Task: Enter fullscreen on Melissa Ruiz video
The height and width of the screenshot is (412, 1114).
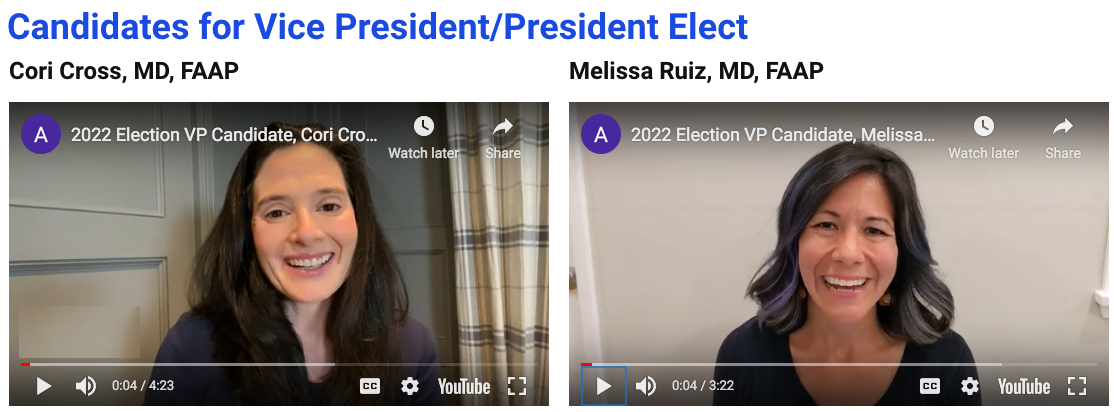Action: pyautogui.click(x=1077, y=386)
